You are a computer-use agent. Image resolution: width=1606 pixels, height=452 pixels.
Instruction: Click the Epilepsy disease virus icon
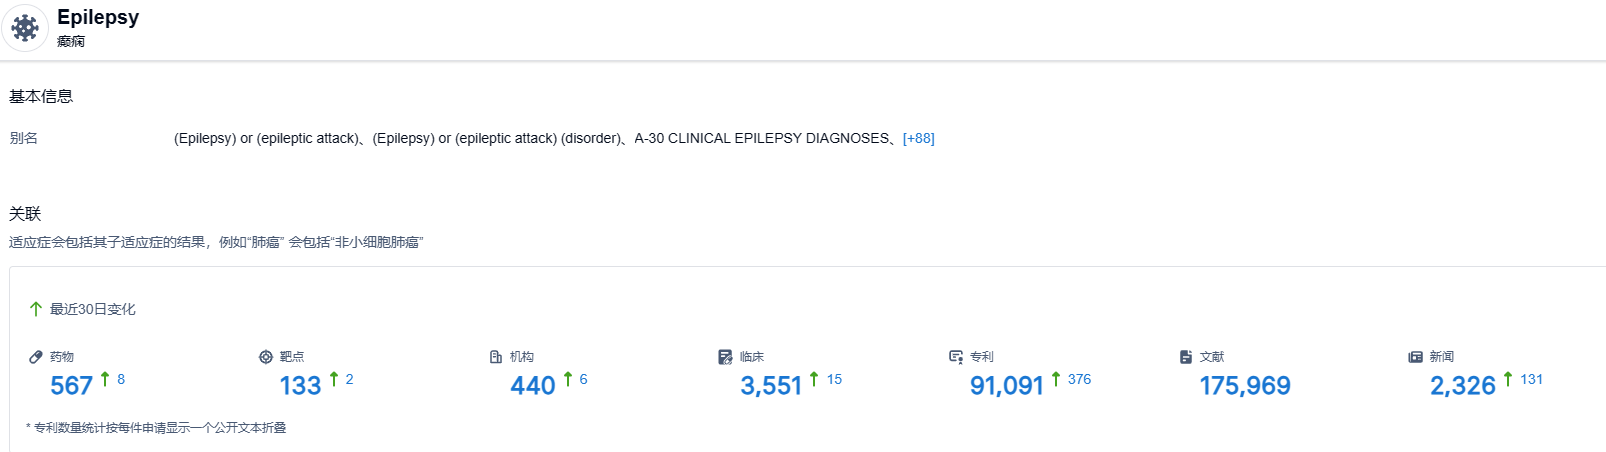(x=25, y=28)
